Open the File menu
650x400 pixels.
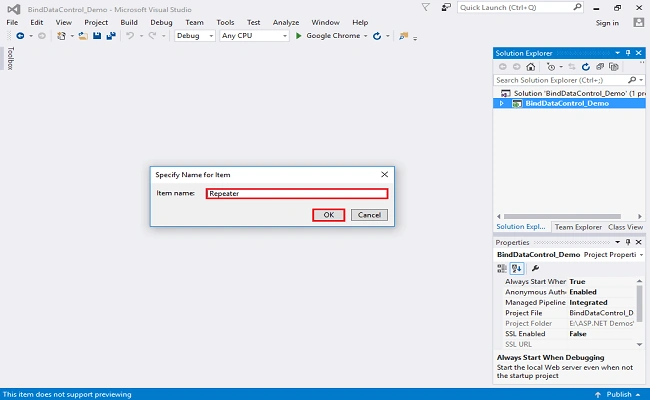click(x=12, y=22)
